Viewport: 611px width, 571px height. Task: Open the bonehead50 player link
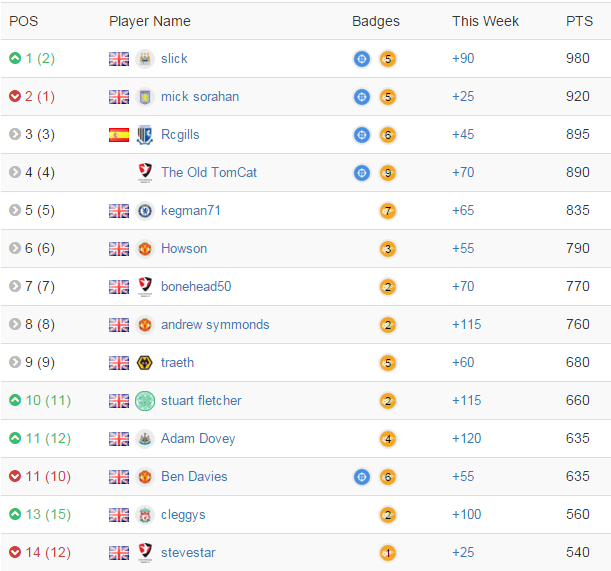pyautogui.click(x=196, y=286)
